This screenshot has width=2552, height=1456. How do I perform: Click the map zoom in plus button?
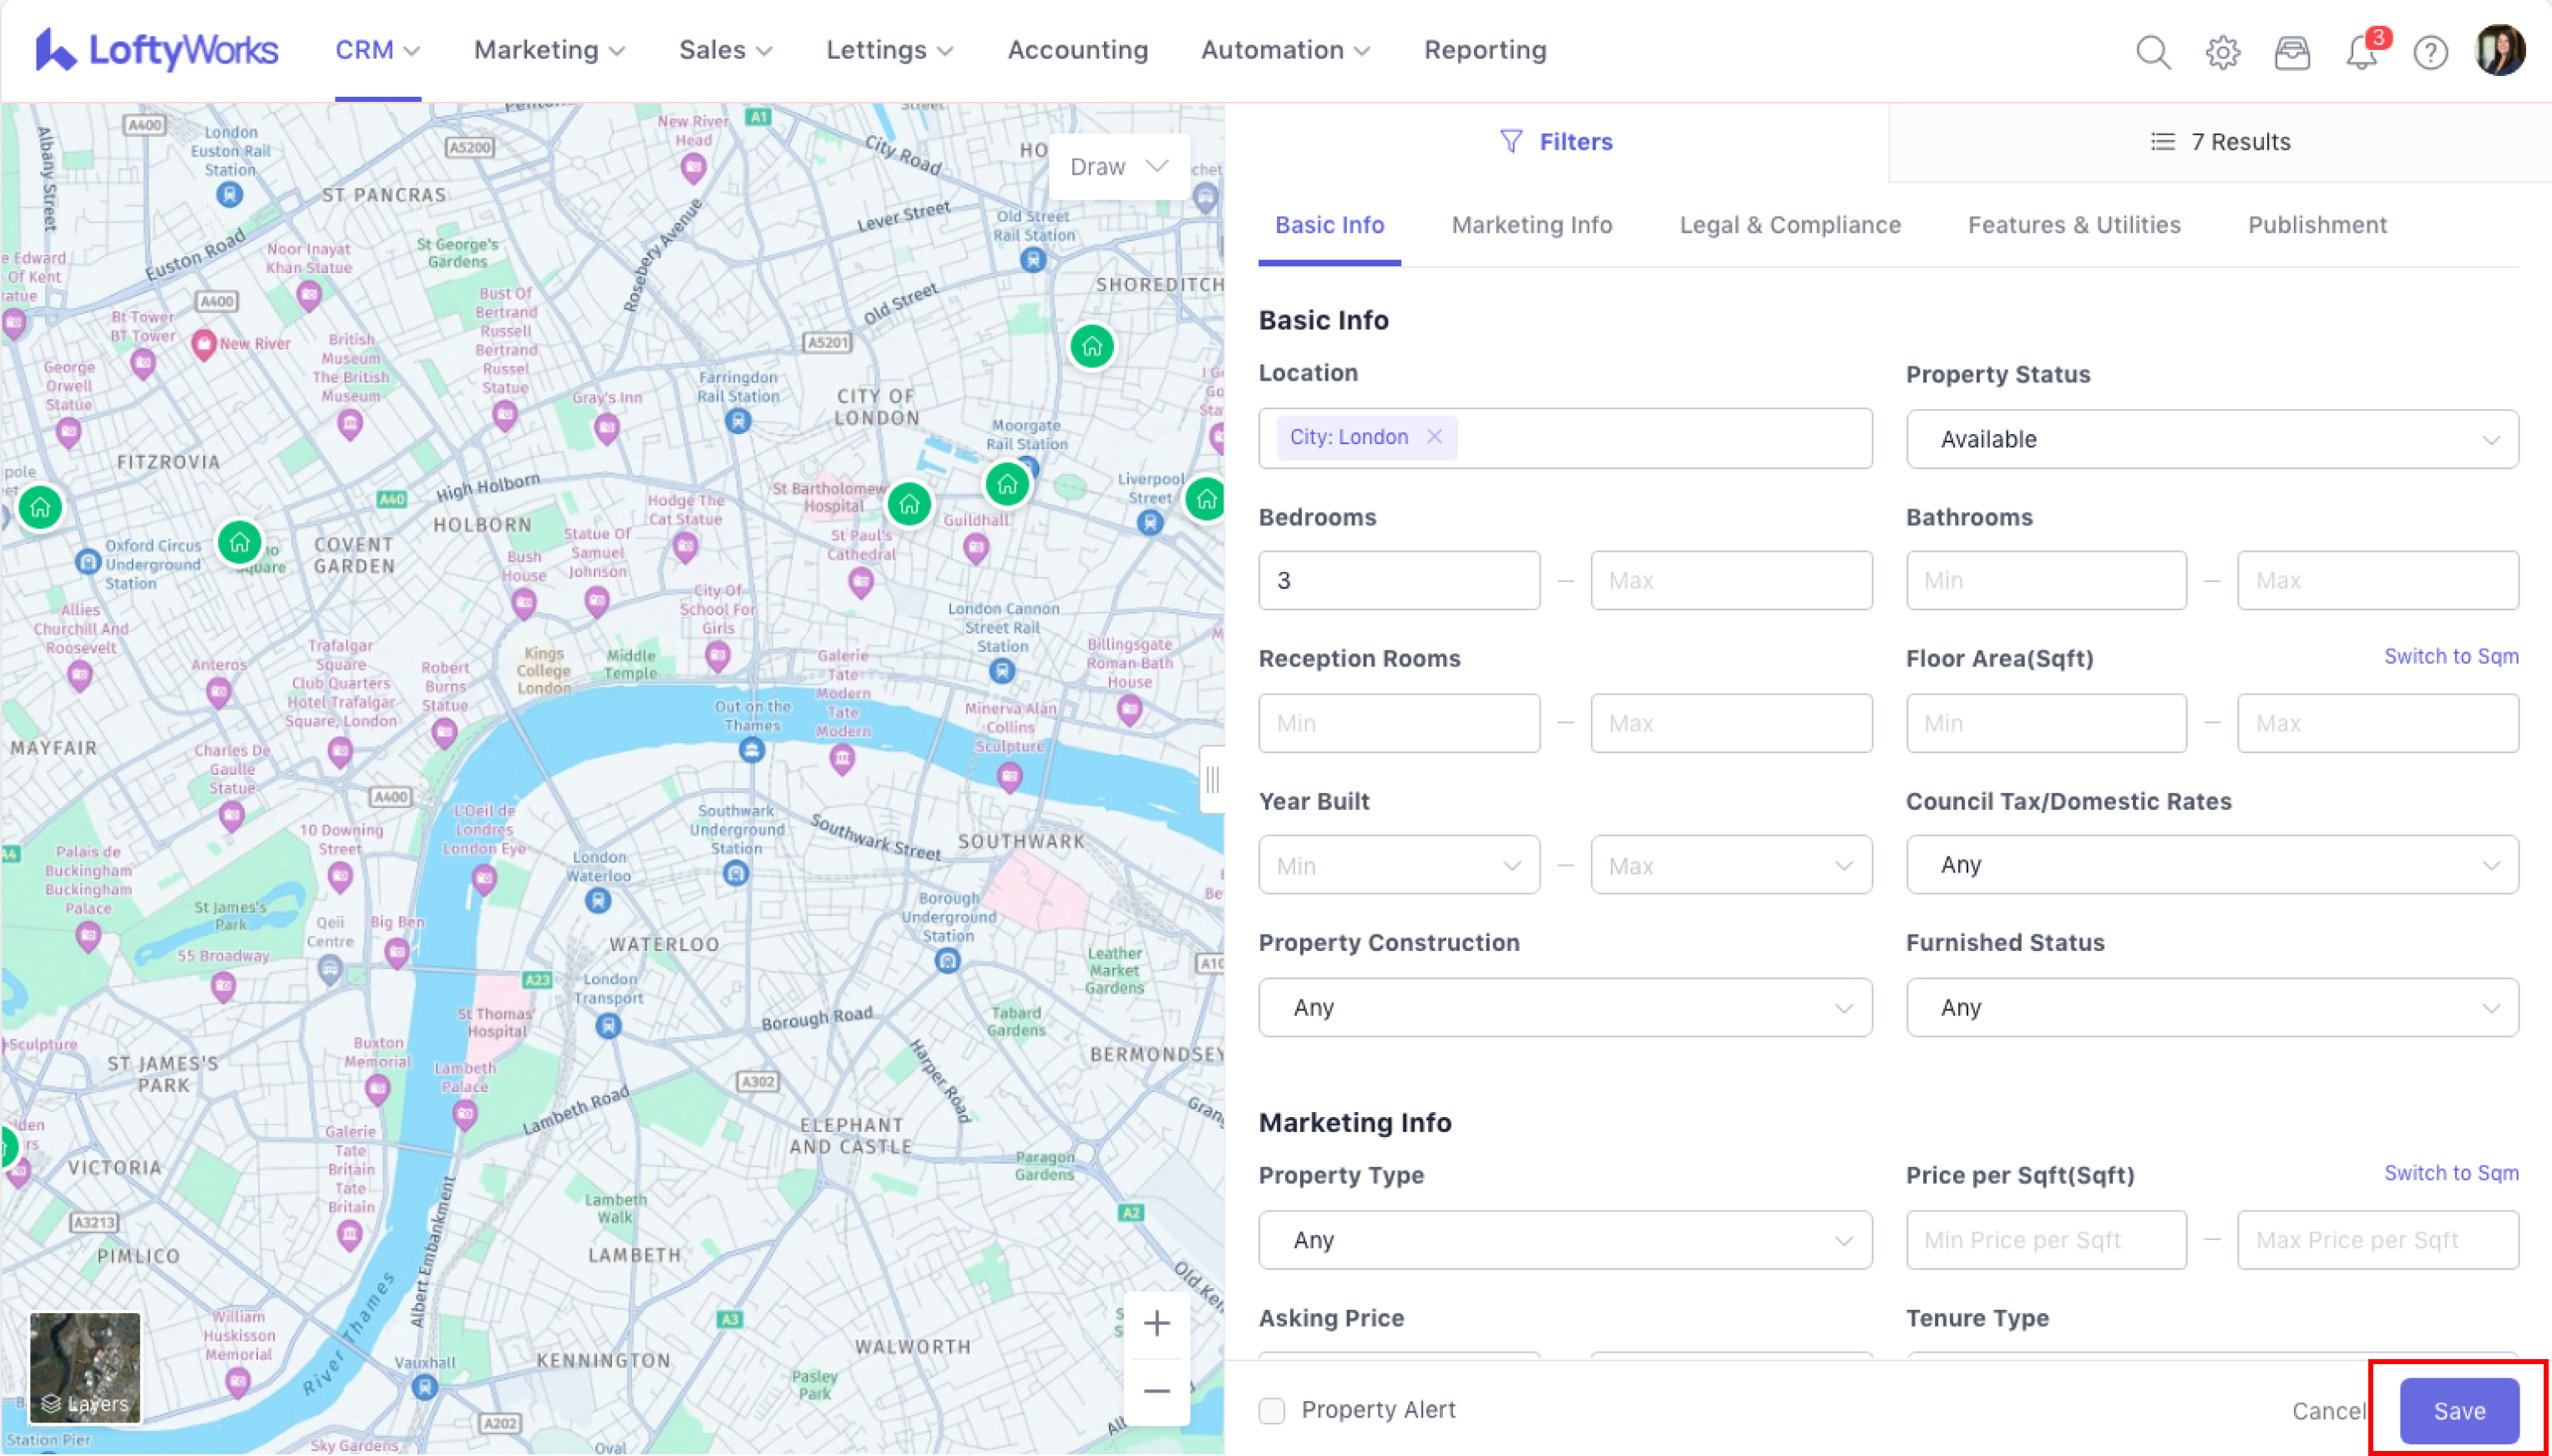tap(1156, 1323)
